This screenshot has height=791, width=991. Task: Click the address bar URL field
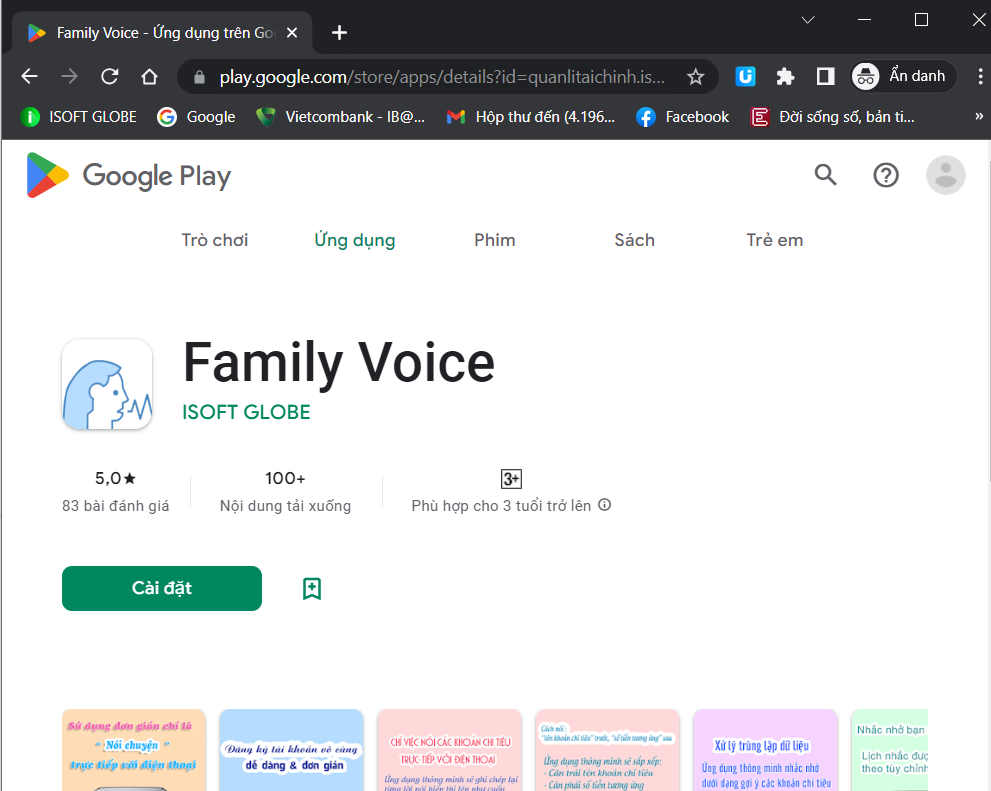tap(442, 77)
